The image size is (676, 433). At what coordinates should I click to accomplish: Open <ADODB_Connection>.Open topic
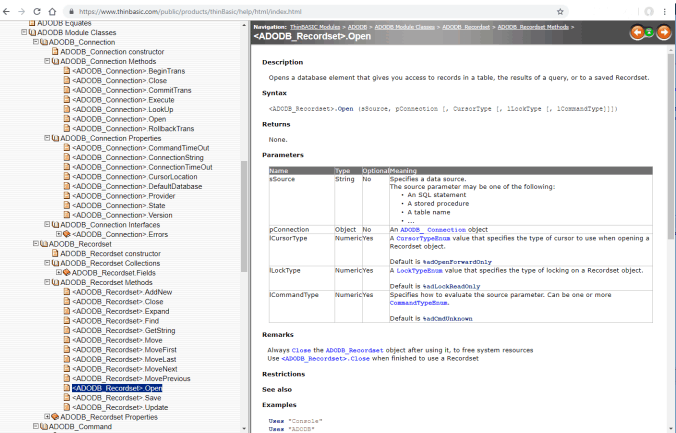tap(119, 119)
